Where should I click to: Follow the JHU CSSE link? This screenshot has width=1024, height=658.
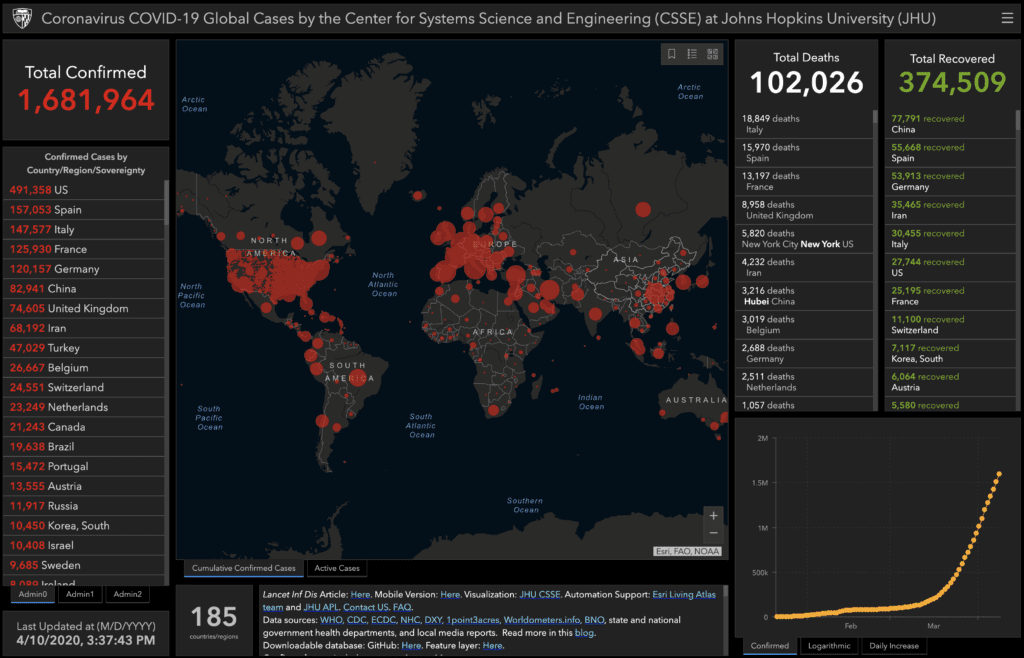tap(539, 595)
